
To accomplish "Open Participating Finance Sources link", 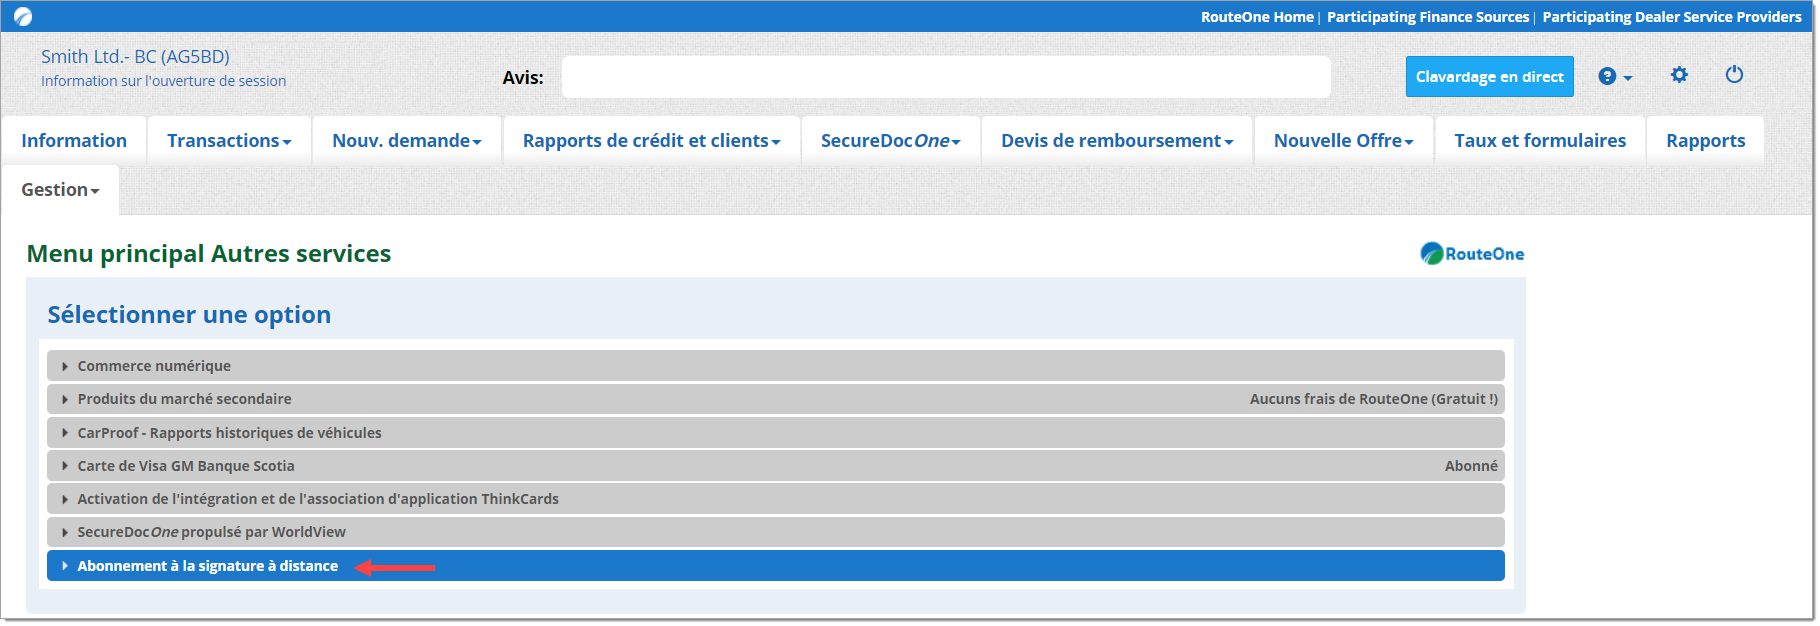I will pos(1428,17).
